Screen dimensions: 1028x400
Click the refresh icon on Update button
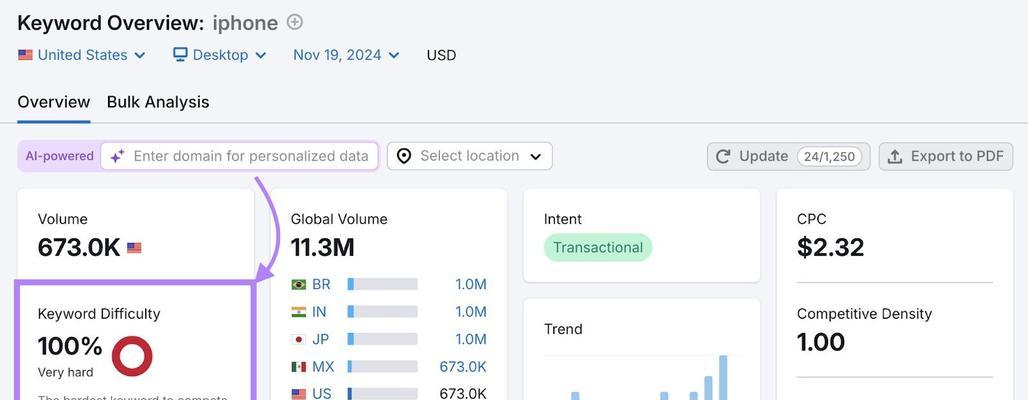pyautogui.click(x=723, y=156)
